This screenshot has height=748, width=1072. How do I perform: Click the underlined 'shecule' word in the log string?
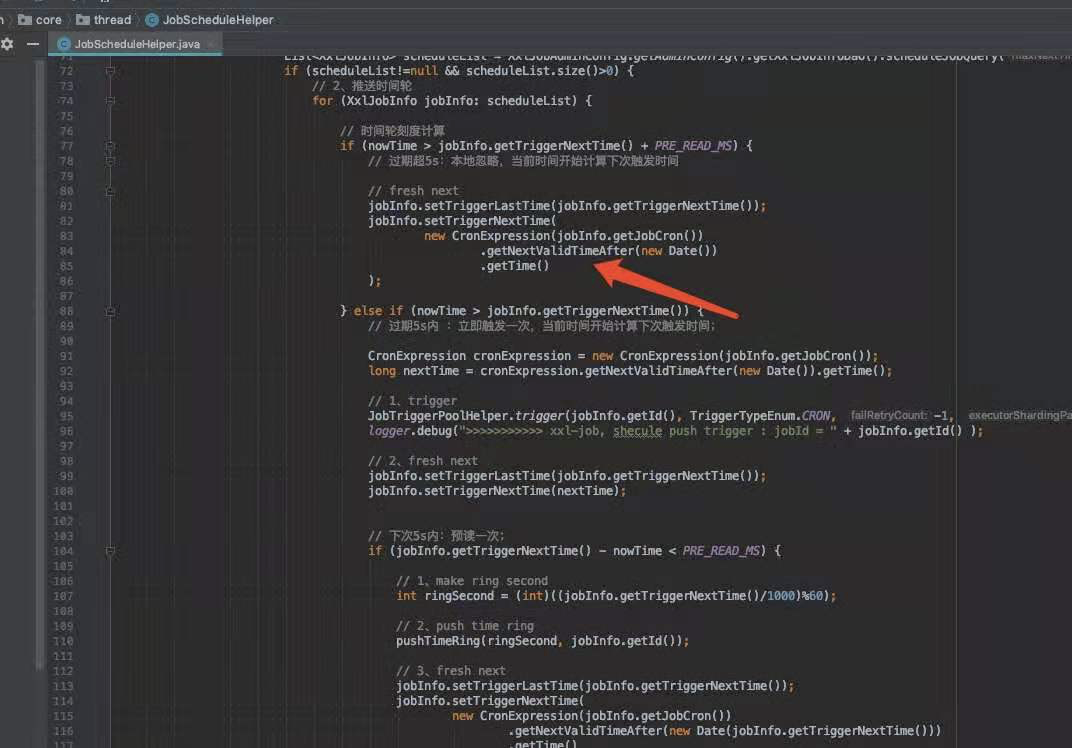(x=637, y=431)
